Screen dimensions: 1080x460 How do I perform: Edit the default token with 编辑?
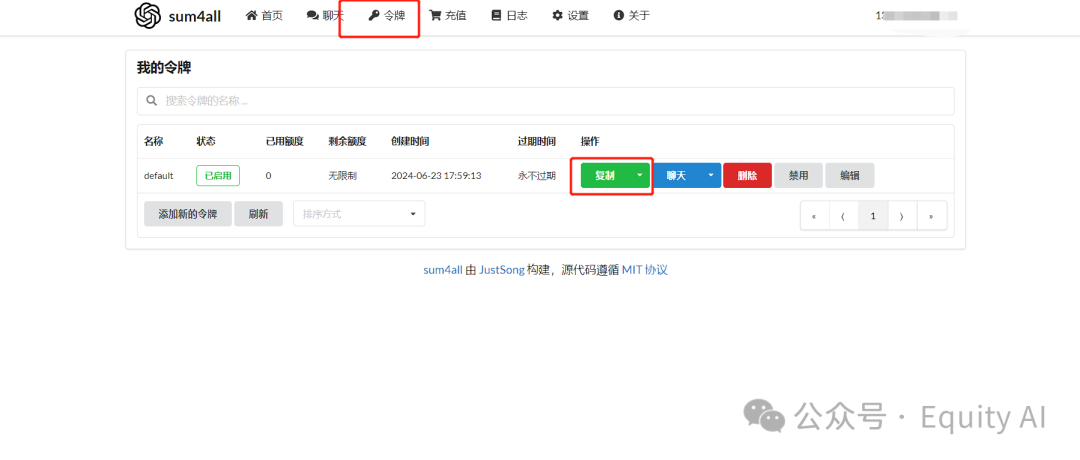(850, 176)
